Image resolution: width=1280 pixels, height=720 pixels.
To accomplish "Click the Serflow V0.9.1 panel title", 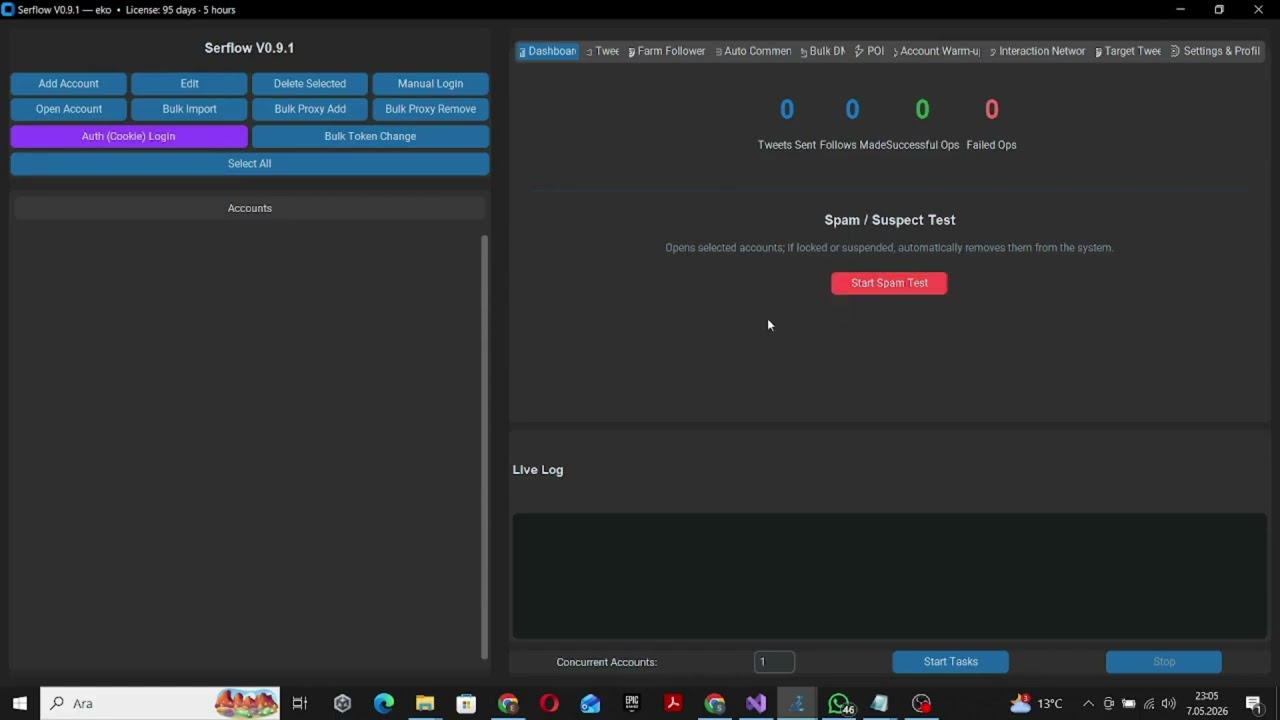I will click(249, 48).
